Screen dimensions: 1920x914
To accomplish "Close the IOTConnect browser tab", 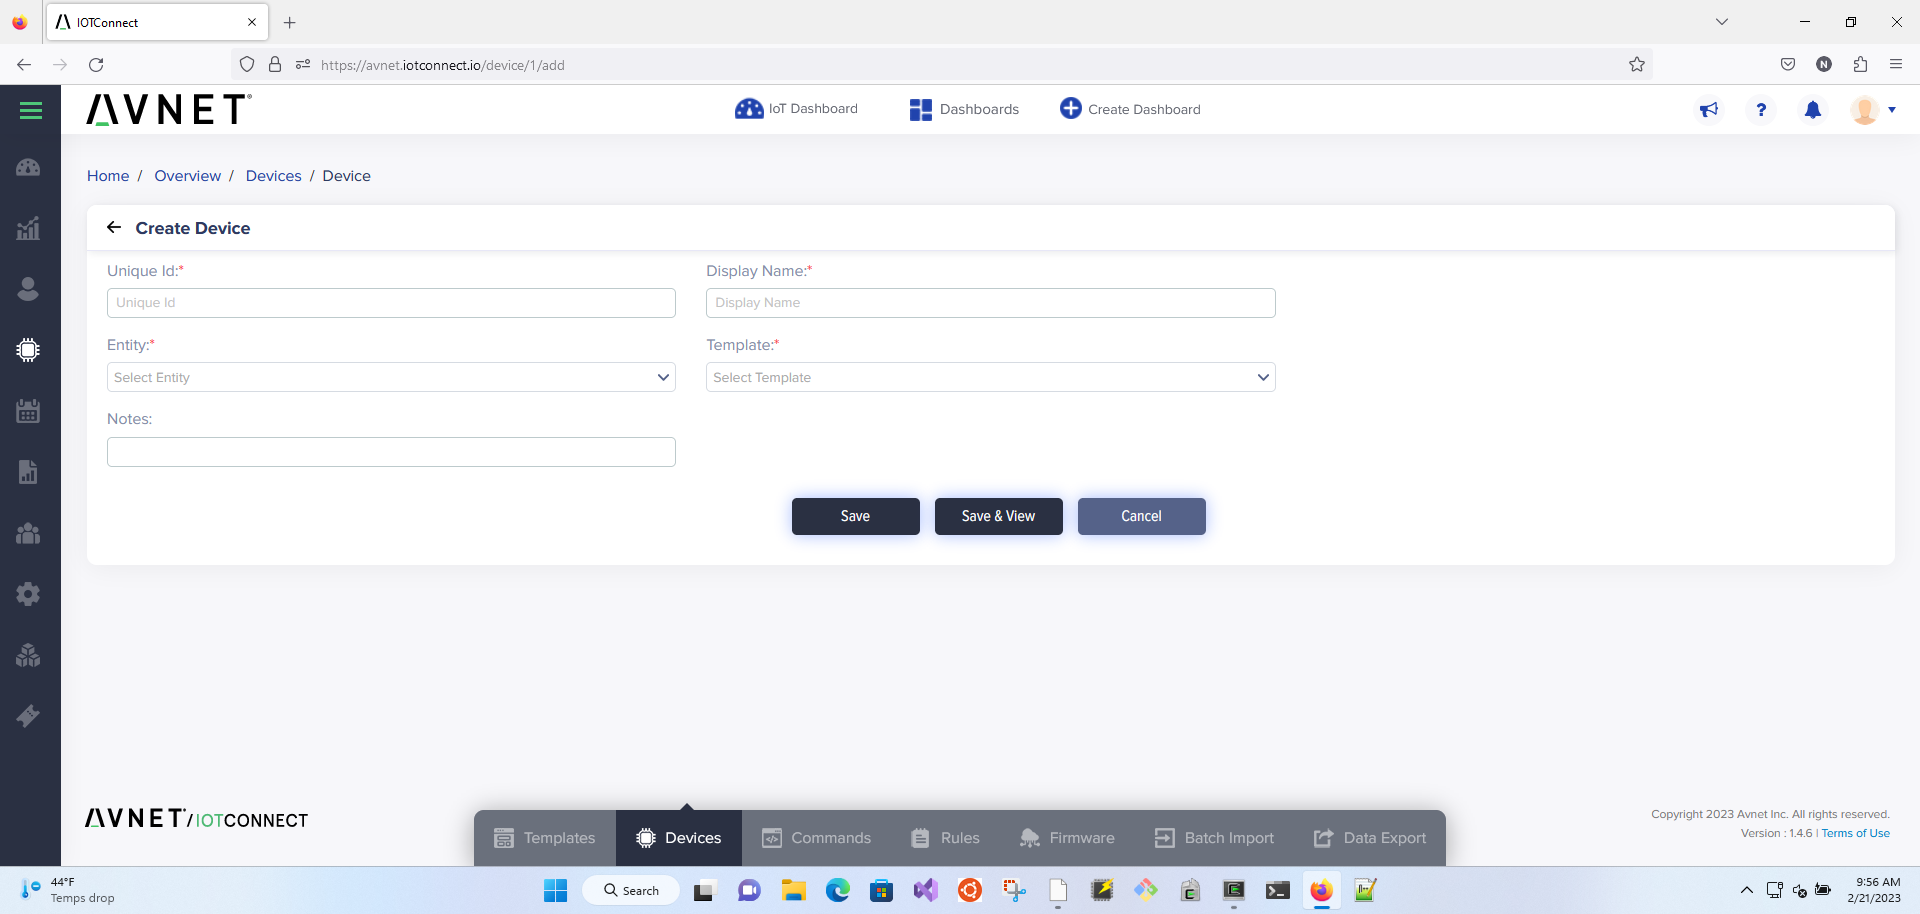I will [x=252, y=22].
